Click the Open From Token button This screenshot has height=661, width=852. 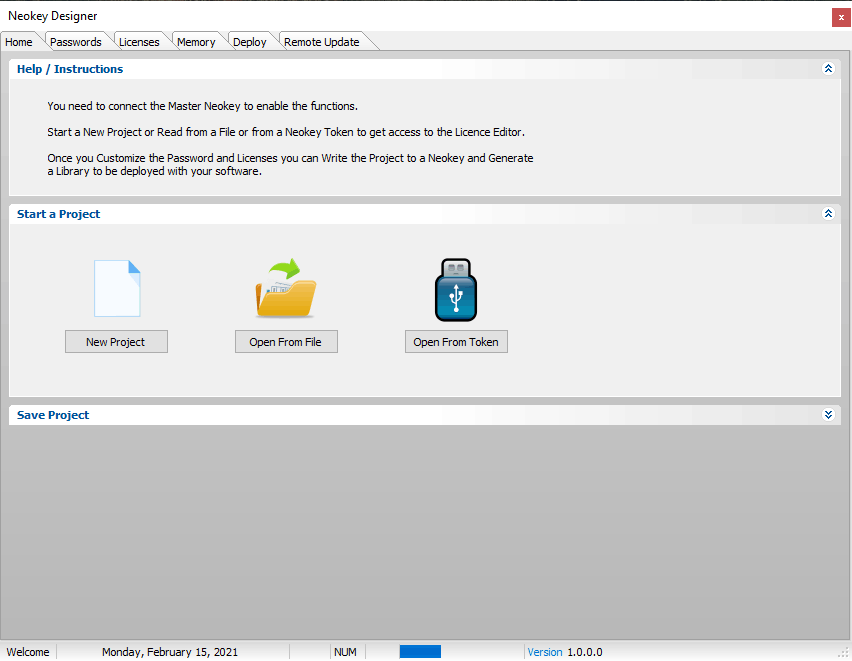[456, 342]
